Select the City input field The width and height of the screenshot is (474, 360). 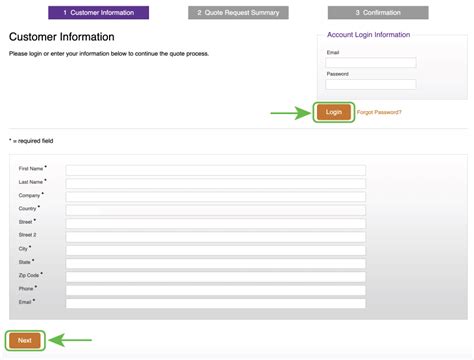click(x=216, y=250)
